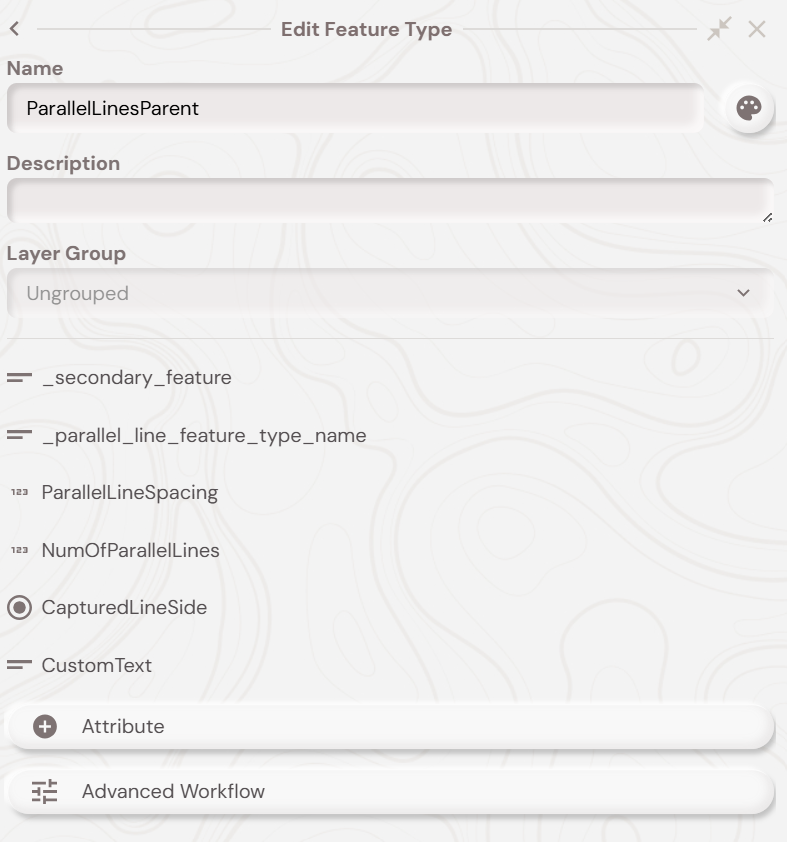Select the ParallelLineSpacing attribute row
Image resolution: width=787 pixels, height=842 pixels.
click(130, 493)
